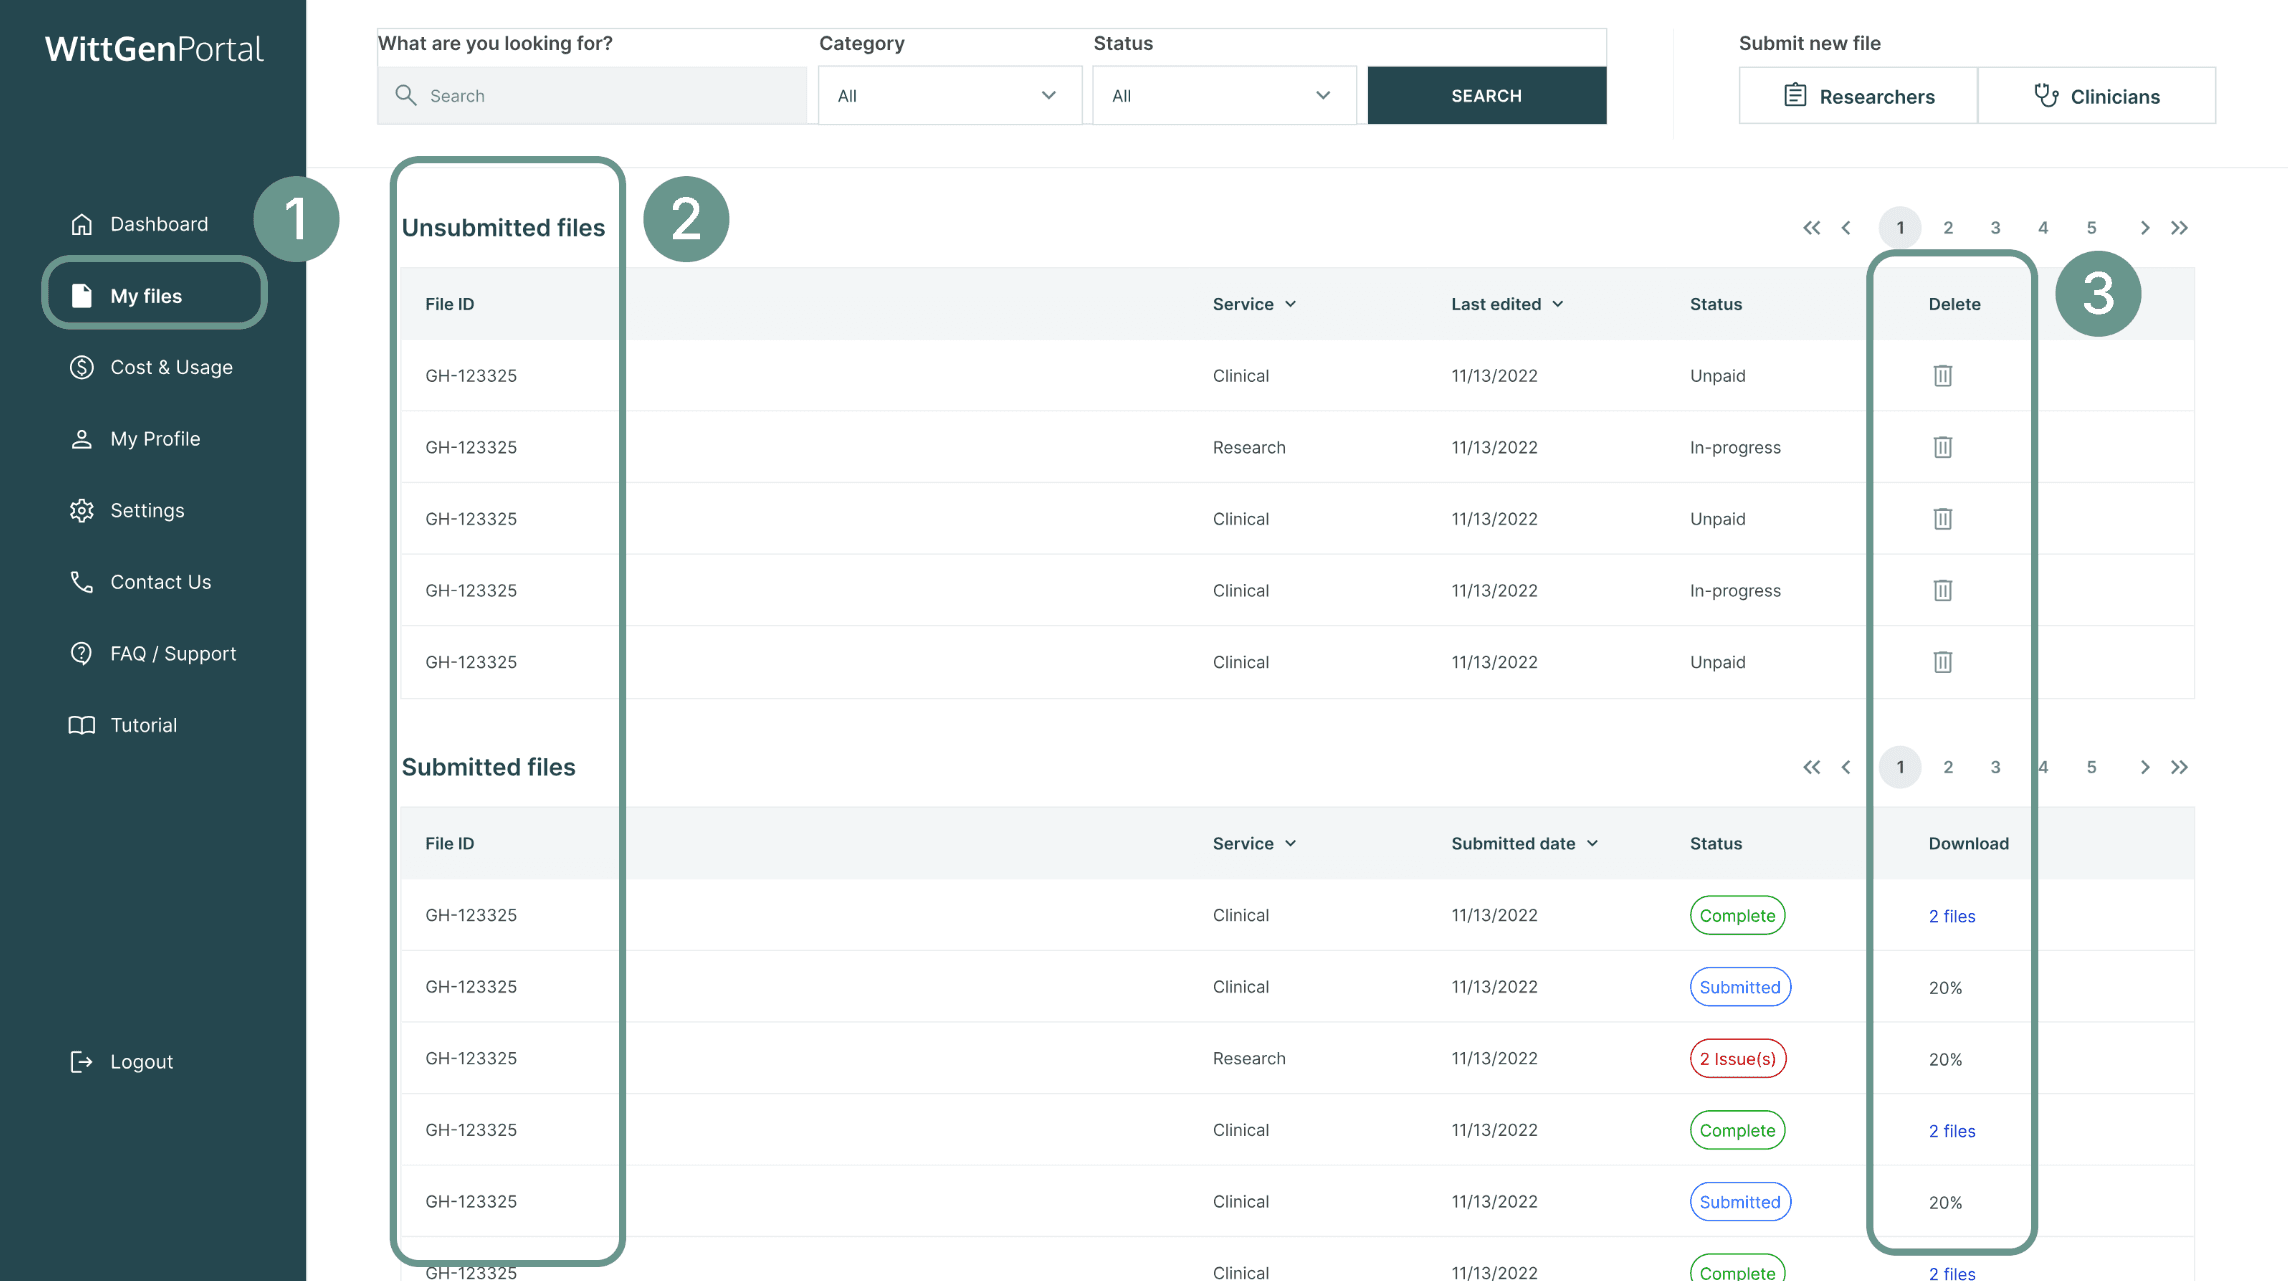Go to last page of Unsubmitted files

click(2180, 228)
